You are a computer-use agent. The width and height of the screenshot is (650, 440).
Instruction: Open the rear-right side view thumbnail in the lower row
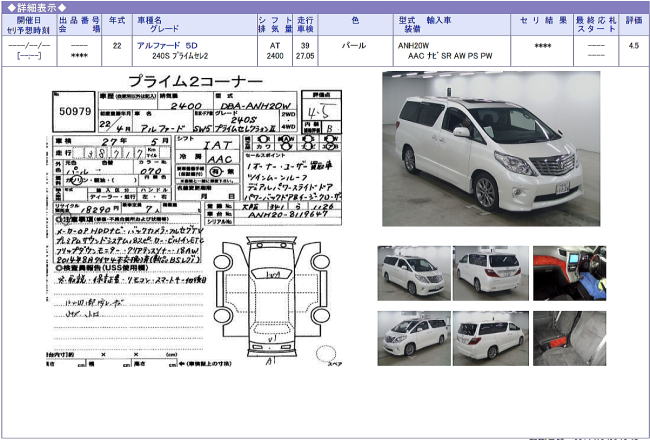pos(490,338)
